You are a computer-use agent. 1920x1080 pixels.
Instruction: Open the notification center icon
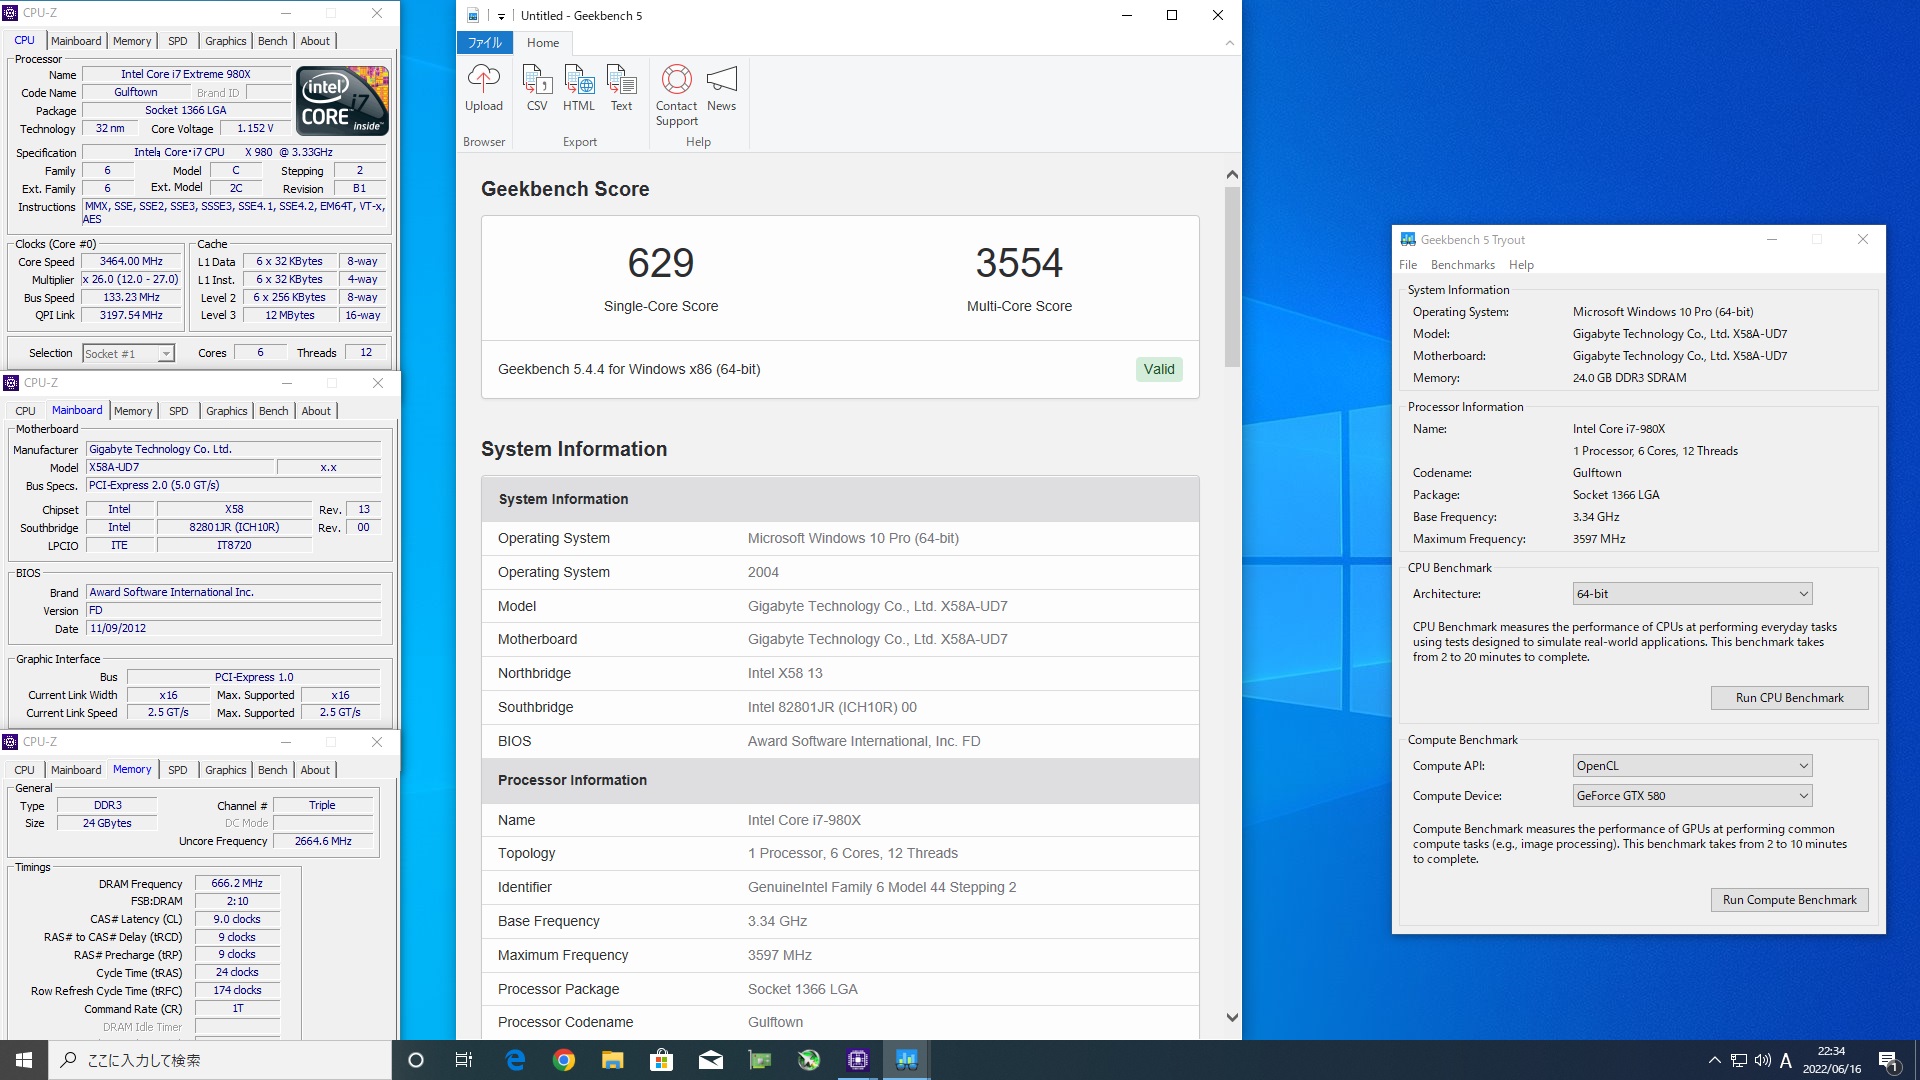tap(1888, 1060)
